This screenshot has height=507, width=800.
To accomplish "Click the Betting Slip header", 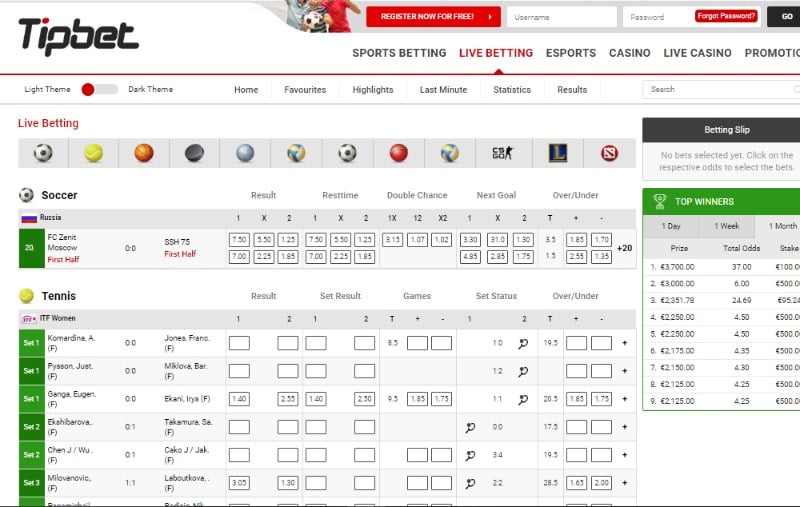I will 721,130.
